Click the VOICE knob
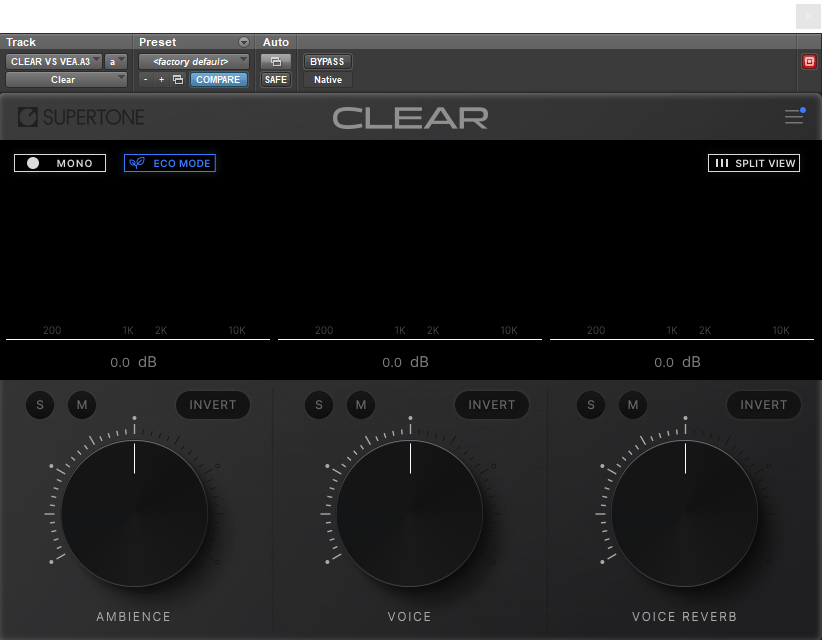 410,513
